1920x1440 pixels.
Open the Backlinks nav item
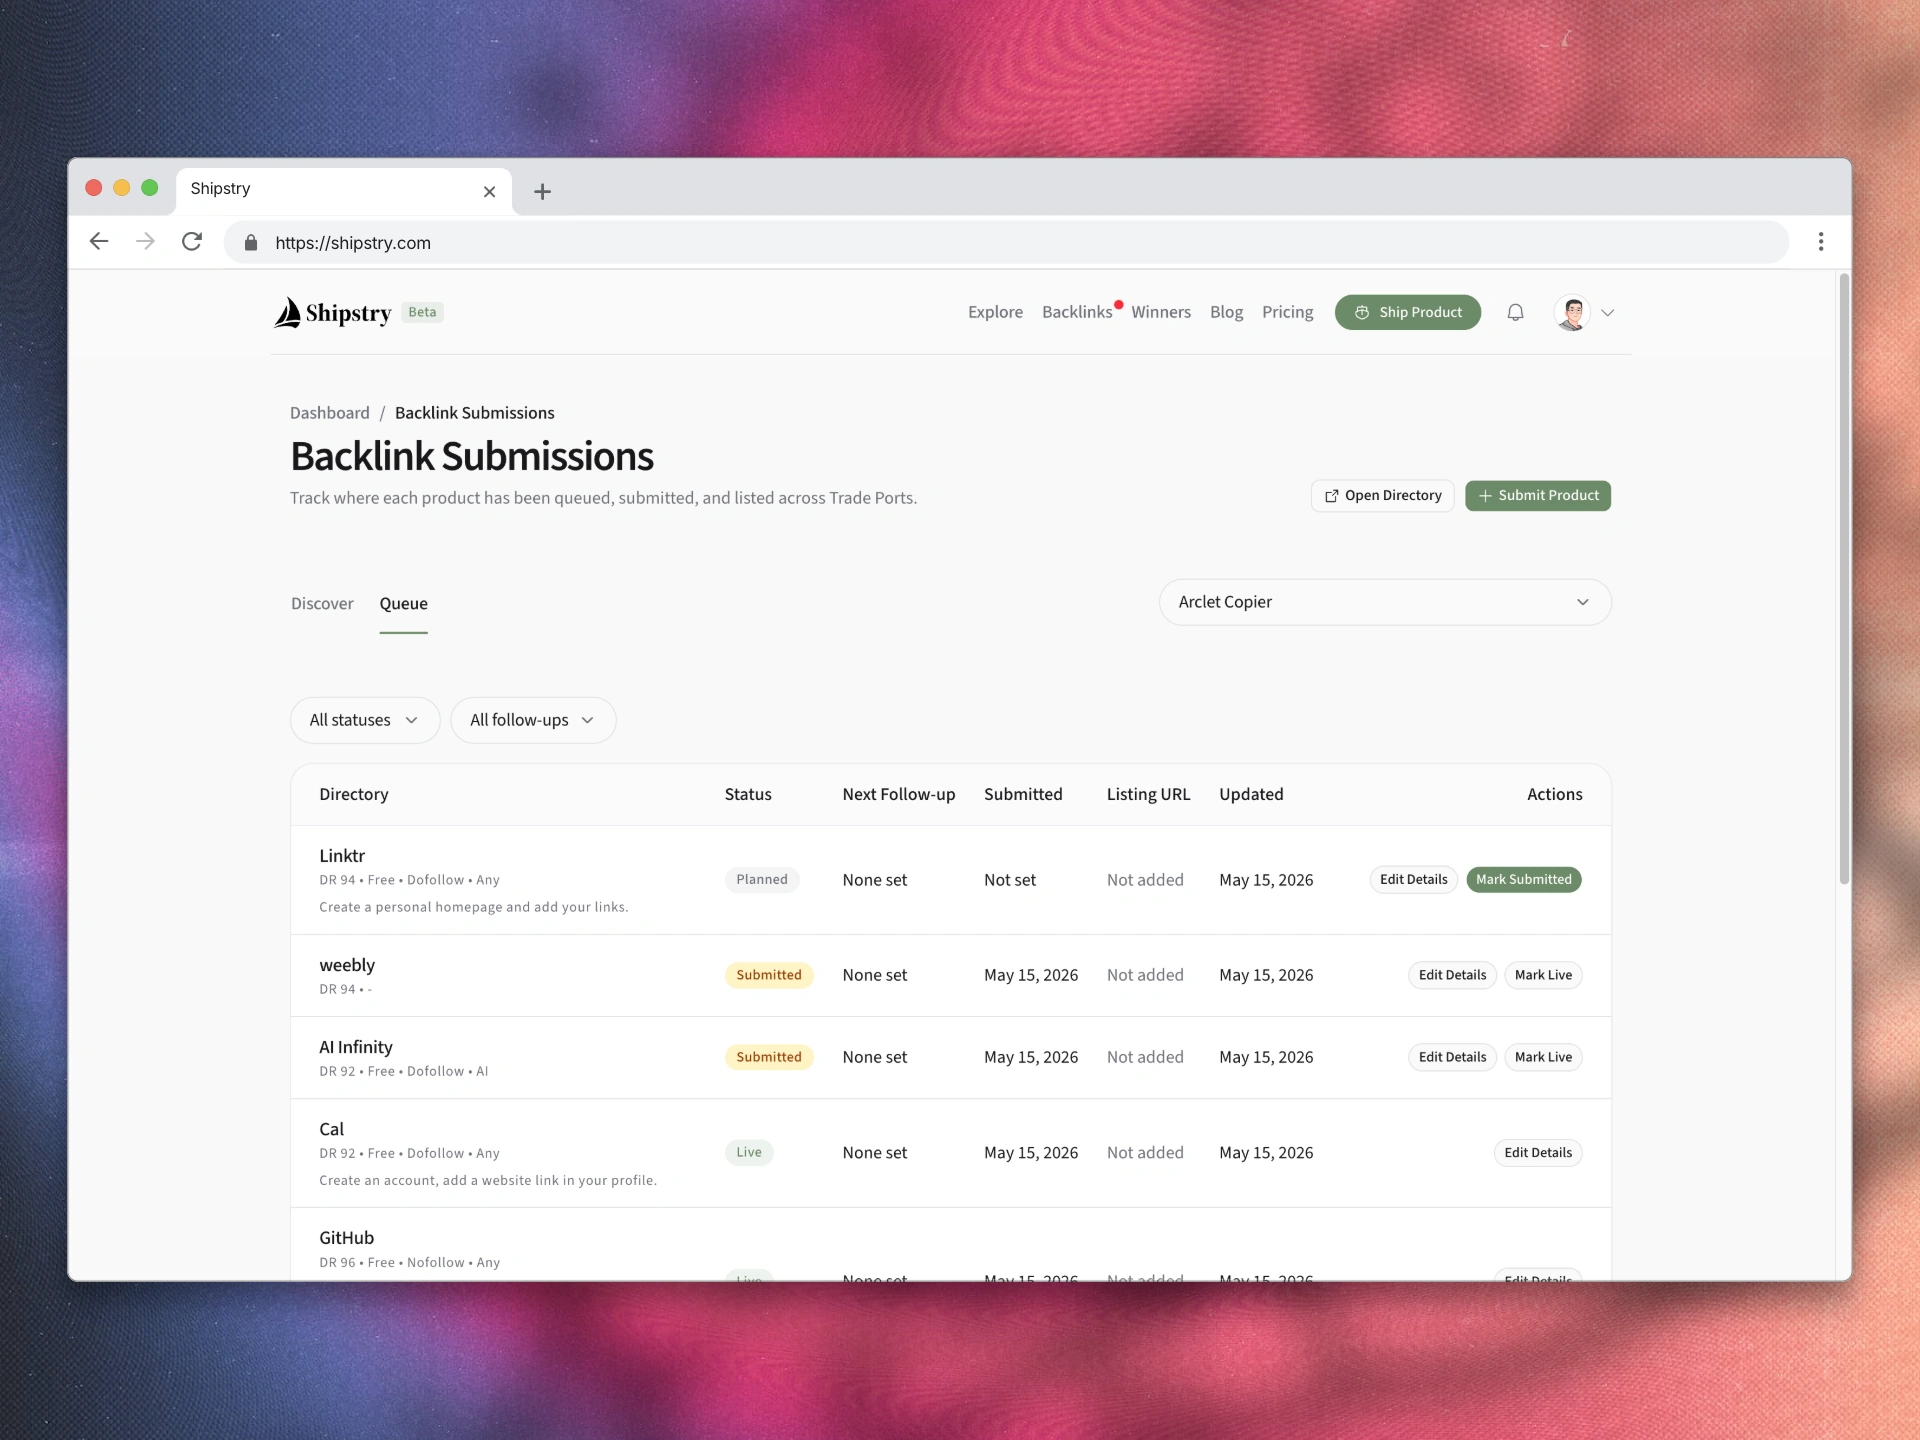click(x=1077, y=313)
